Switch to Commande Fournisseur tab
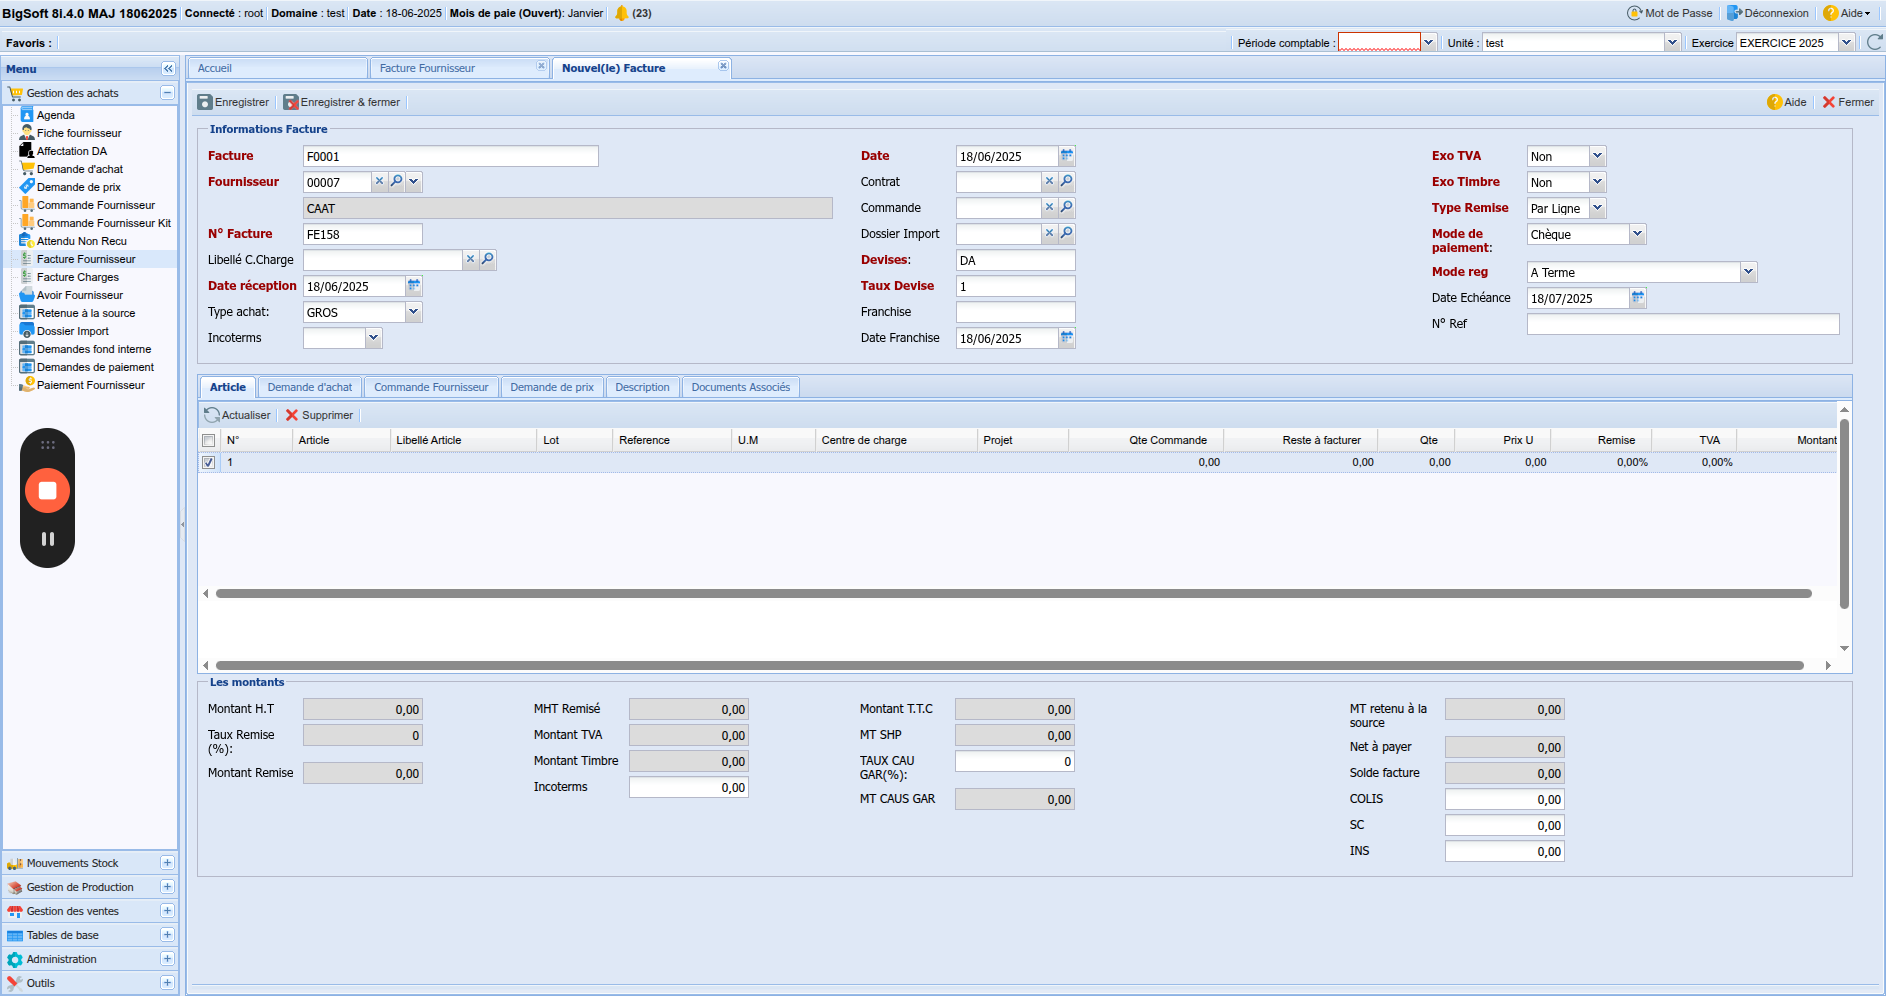Viewport: 1886px width, 996px height. click(x=431, y=387)
